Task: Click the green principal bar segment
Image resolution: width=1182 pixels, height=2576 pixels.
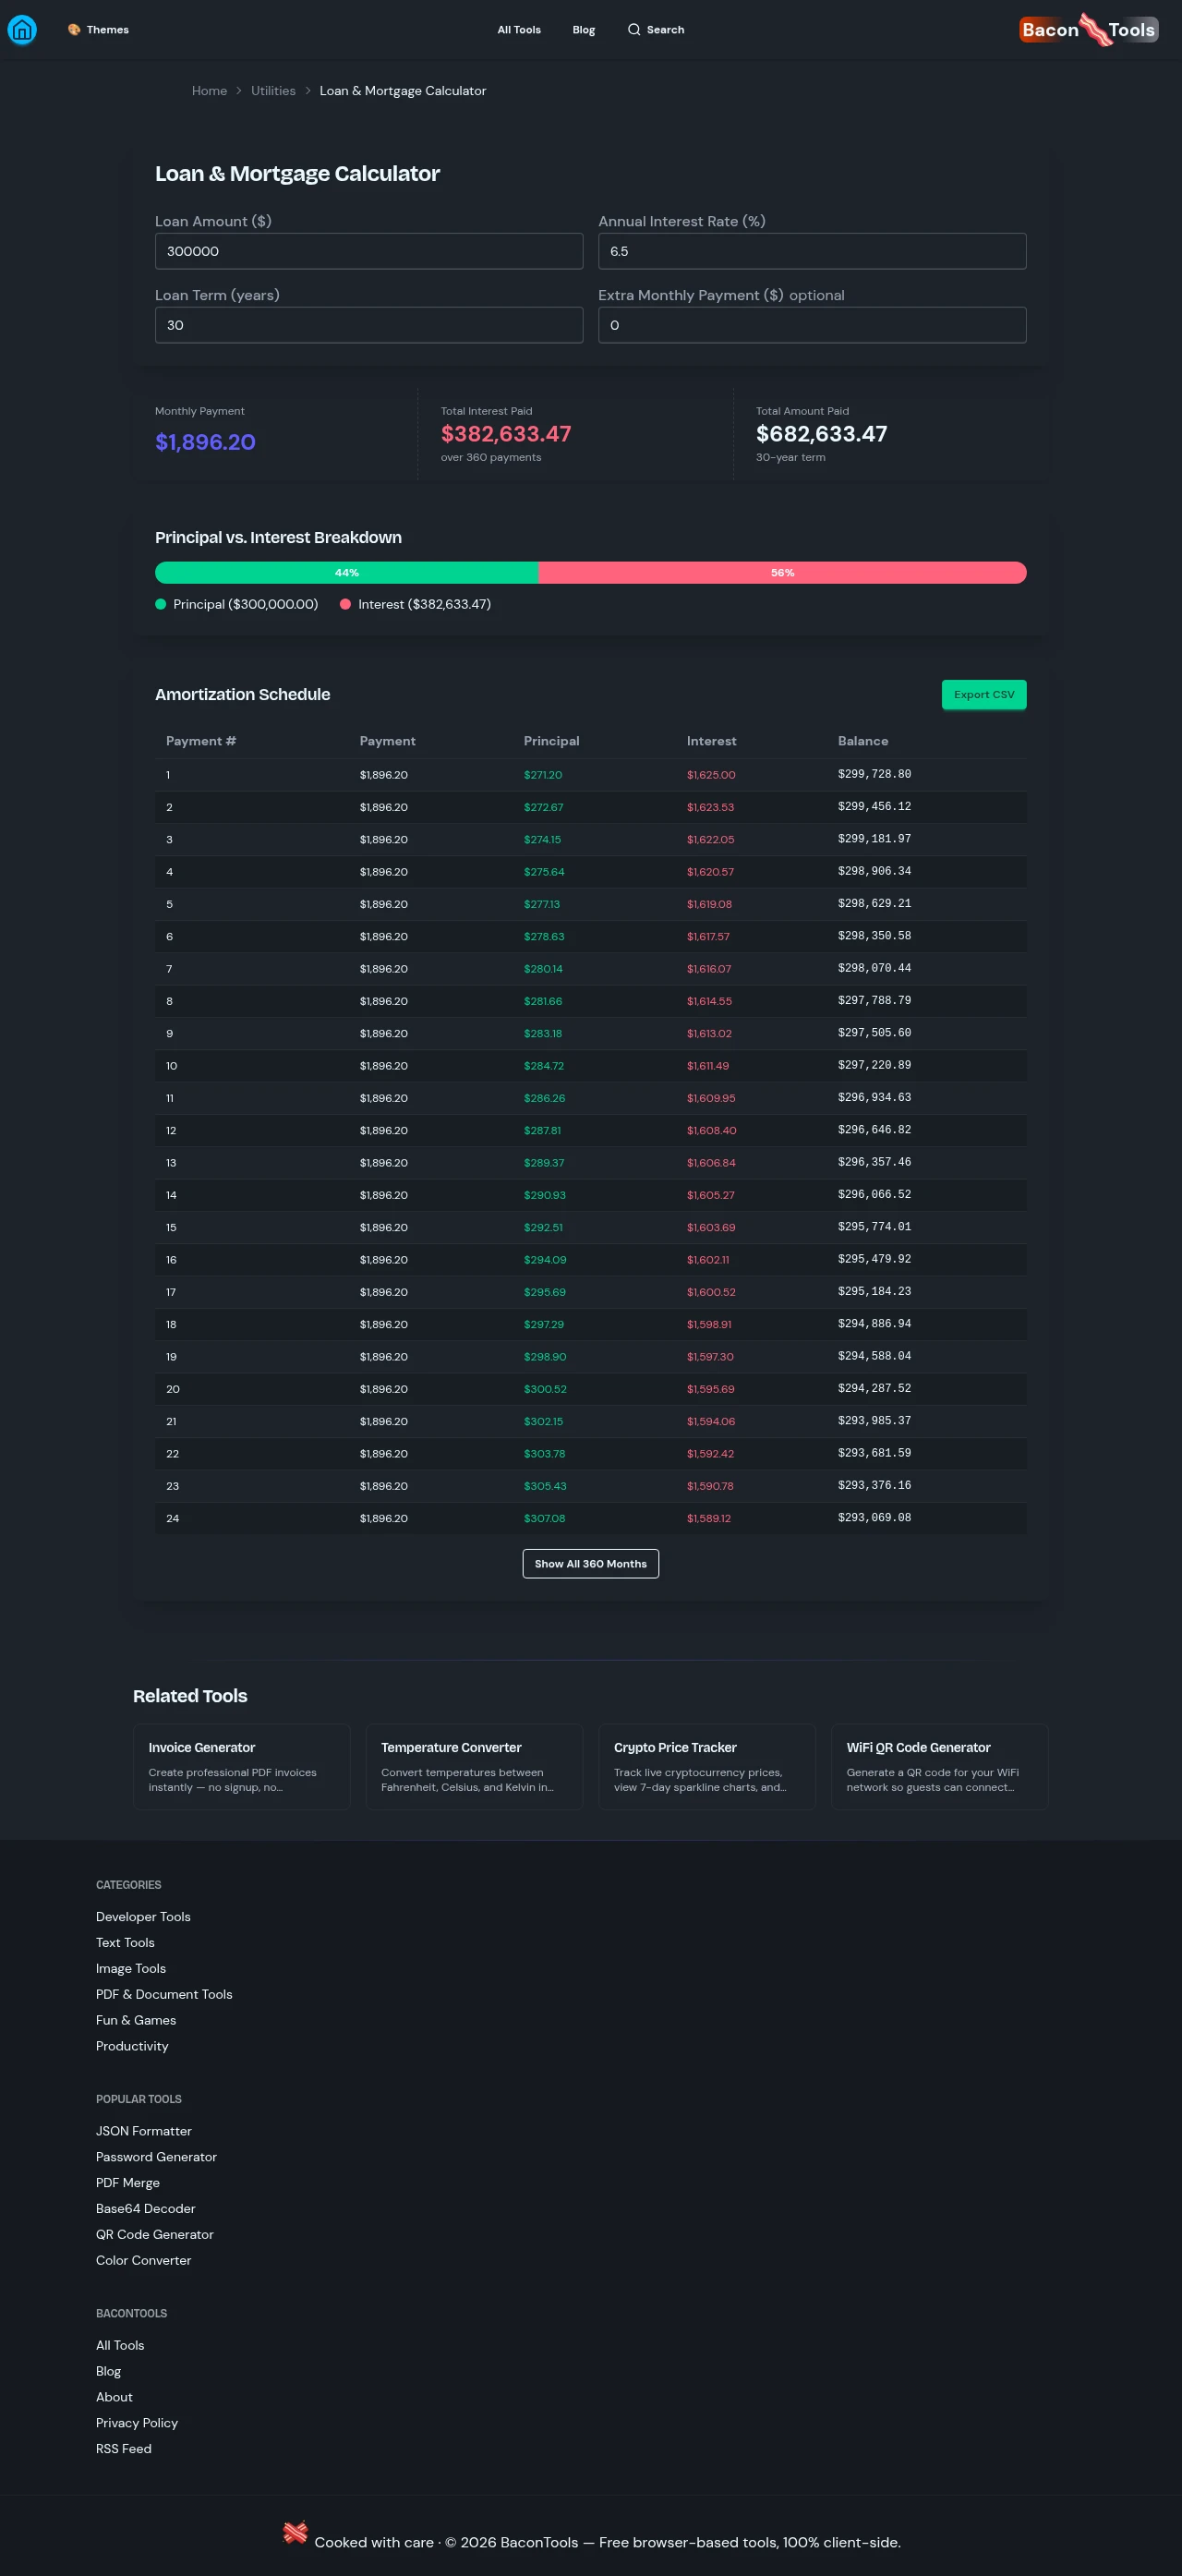Action: click(346, 572)
